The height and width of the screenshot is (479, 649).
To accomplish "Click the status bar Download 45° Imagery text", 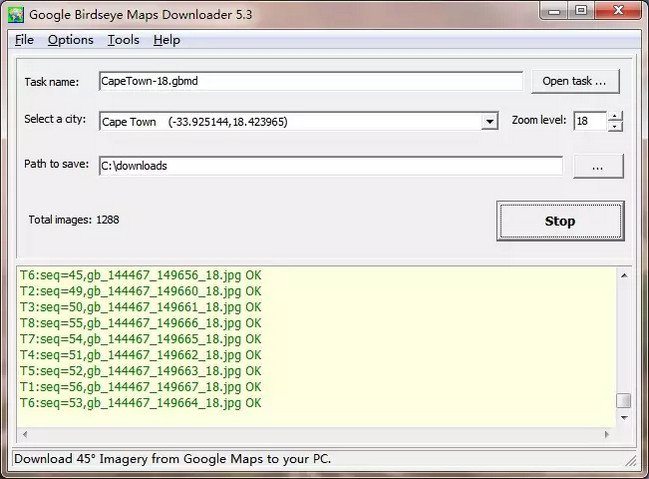I will (x=173, y=459).
